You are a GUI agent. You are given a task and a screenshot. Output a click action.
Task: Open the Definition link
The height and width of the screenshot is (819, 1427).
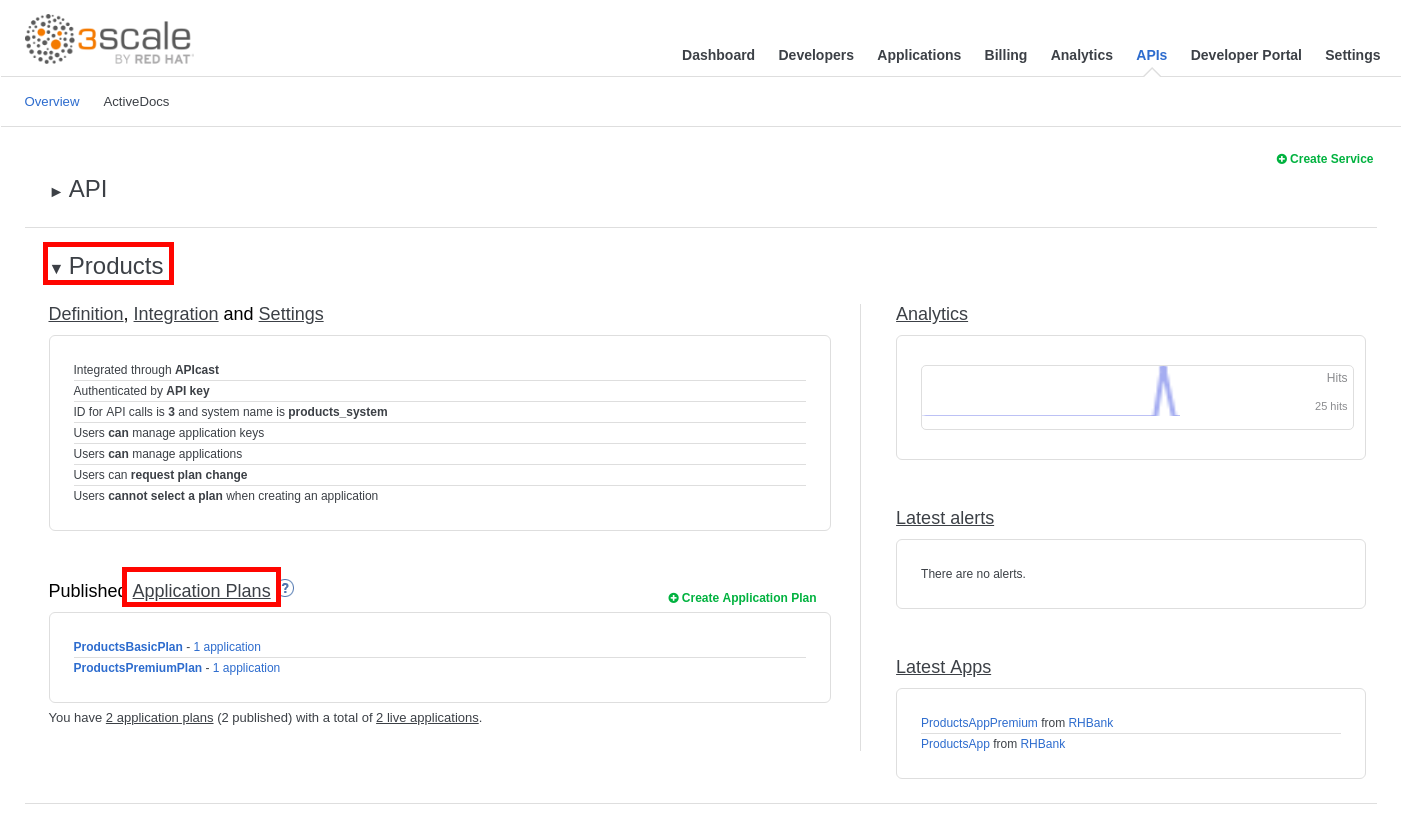86,314
